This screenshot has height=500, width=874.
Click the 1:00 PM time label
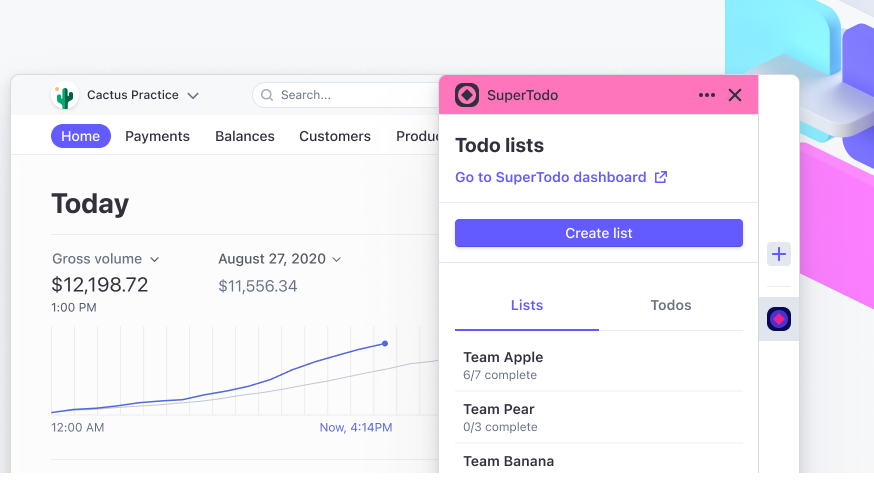click(x=74, y=308)
